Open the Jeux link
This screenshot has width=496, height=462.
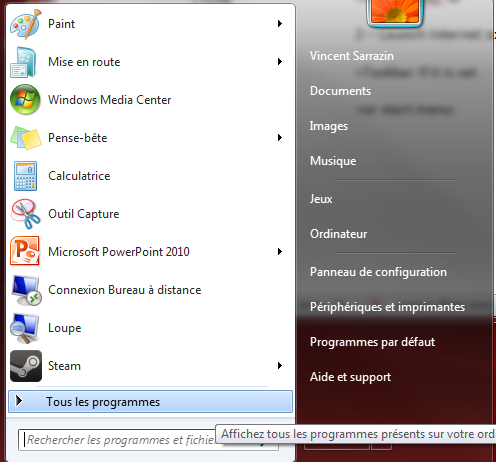[321, 199]
